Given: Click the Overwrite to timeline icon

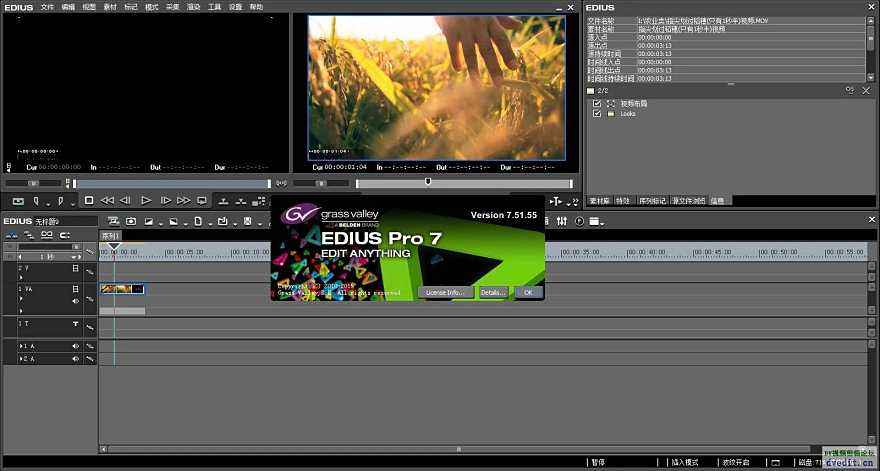Looking at the screenshot, I should [x=241, y=201].
